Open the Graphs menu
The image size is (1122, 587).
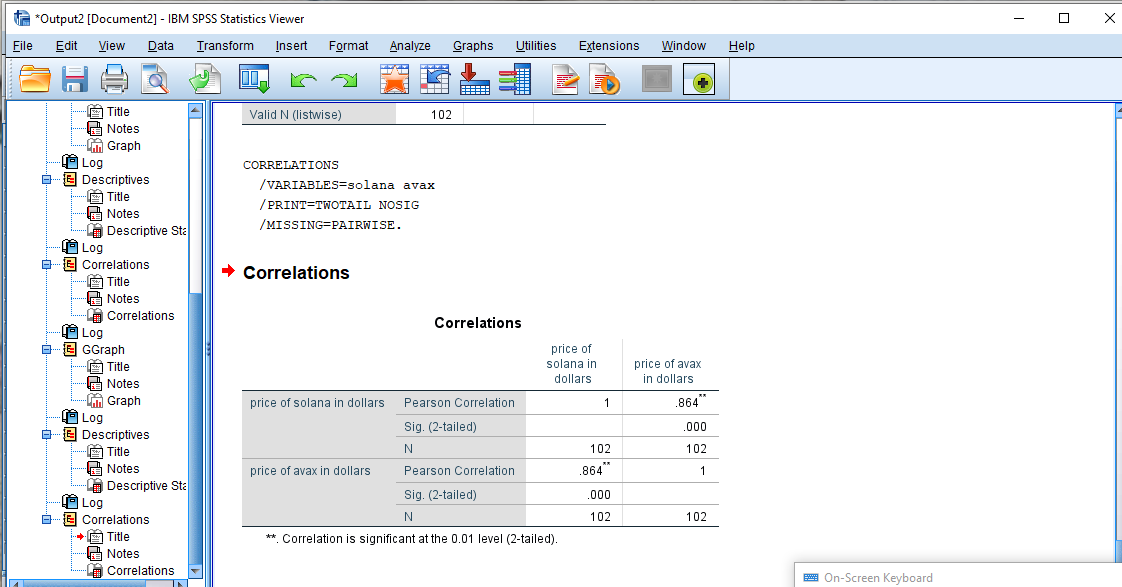[x=473, y=46]
